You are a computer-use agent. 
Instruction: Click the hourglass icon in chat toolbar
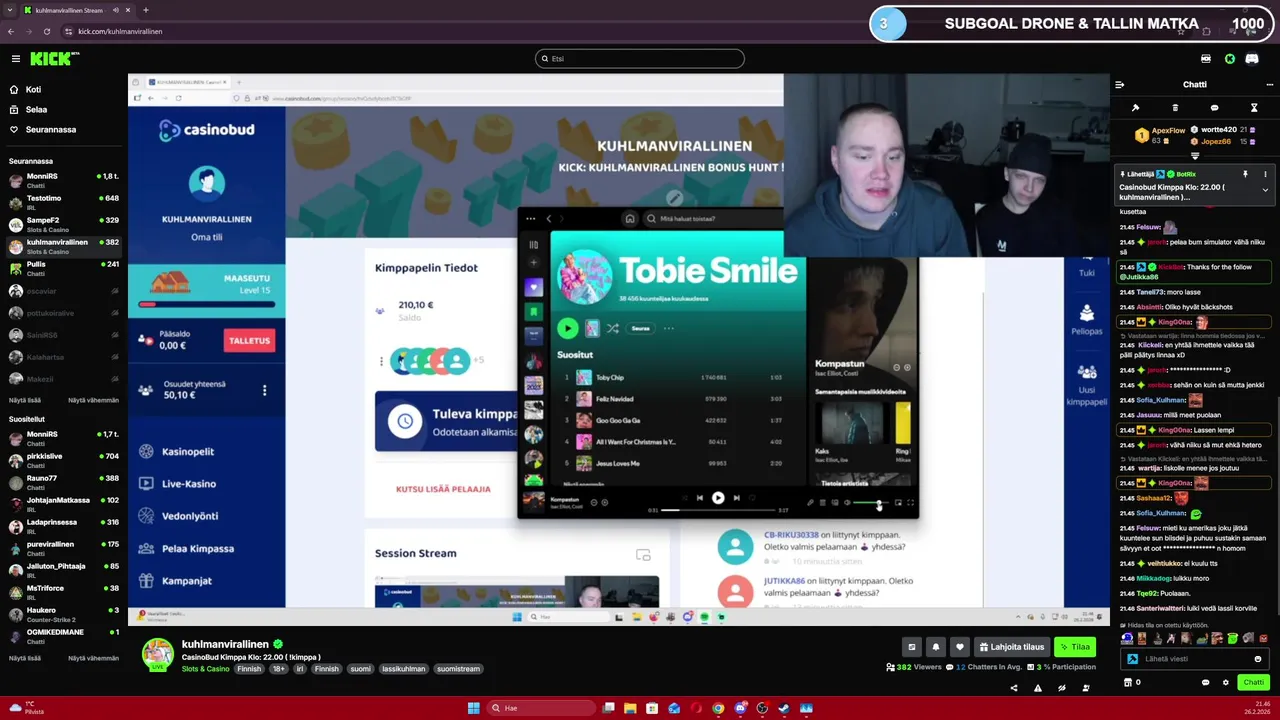(1254, 108)
